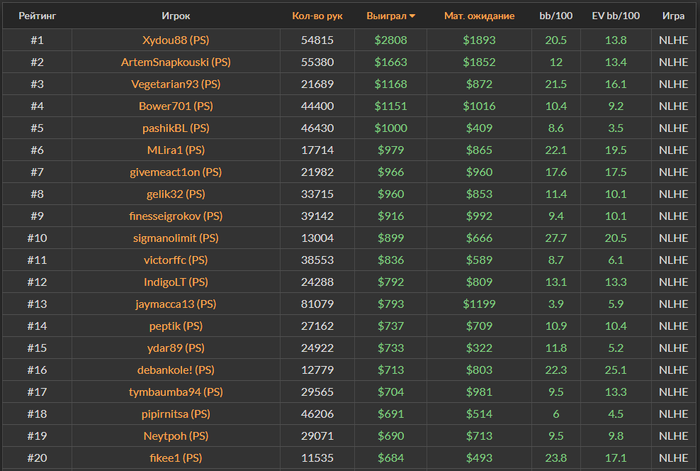Sort by bb/100 column header
Image resolution: width=700 pixels, height=471 pixels.
point(557,16)
